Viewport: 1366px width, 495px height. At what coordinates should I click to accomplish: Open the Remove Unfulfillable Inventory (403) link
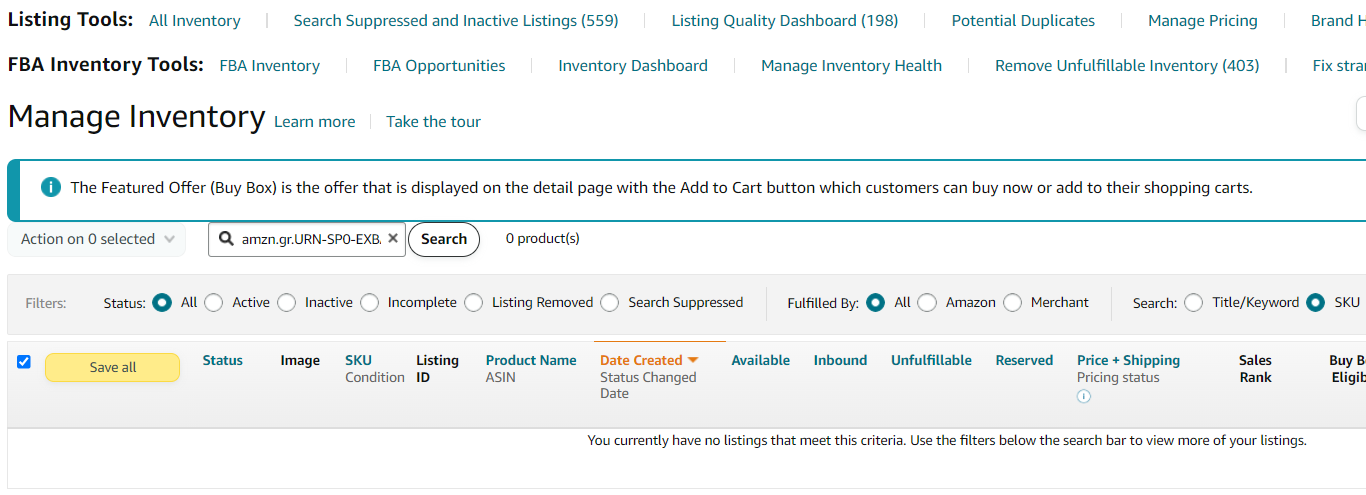pos(1127,66)
